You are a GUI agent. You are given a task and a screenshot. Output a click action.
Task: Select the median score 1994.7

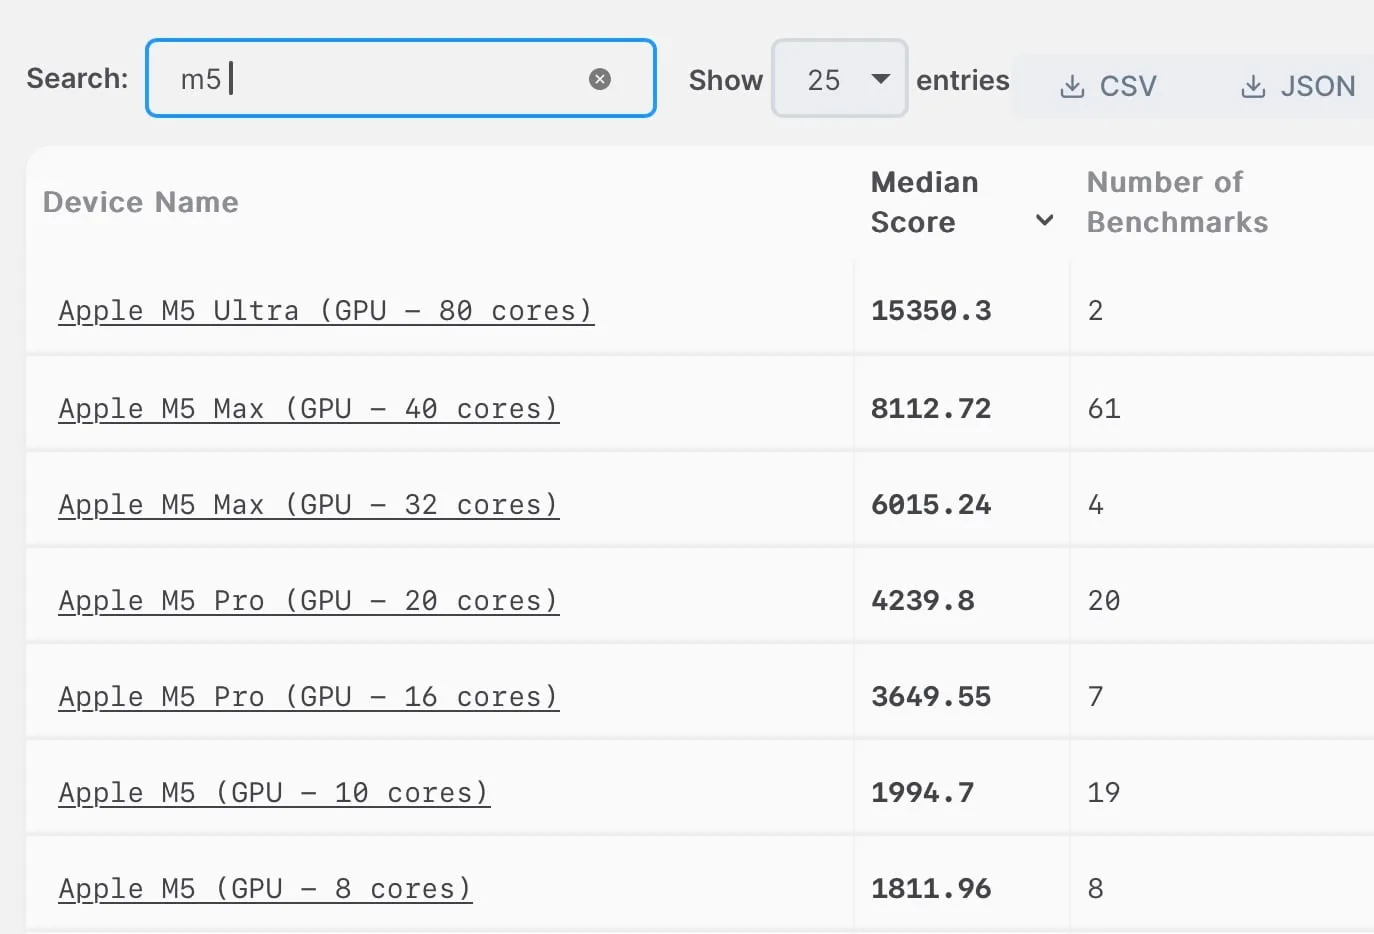click(923, 793)
